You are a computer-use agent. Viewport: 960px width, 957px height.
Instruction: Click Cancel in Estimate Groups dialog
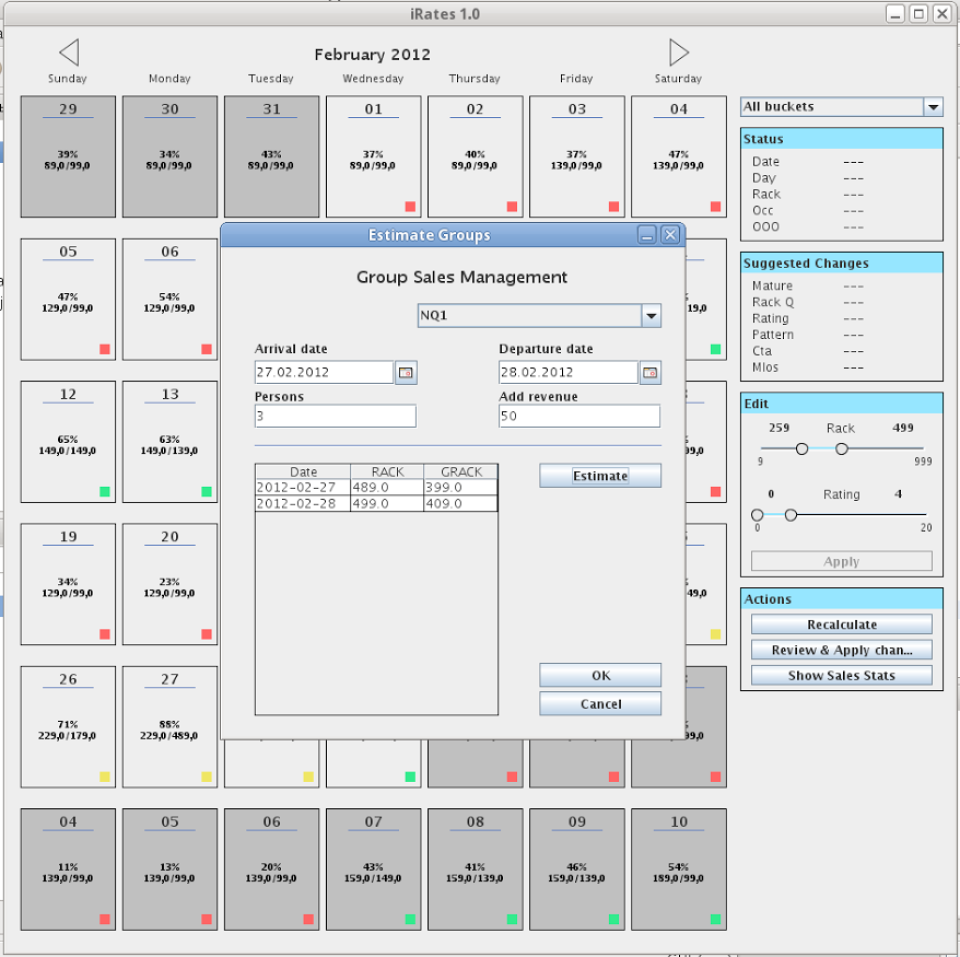click(600, 704)
